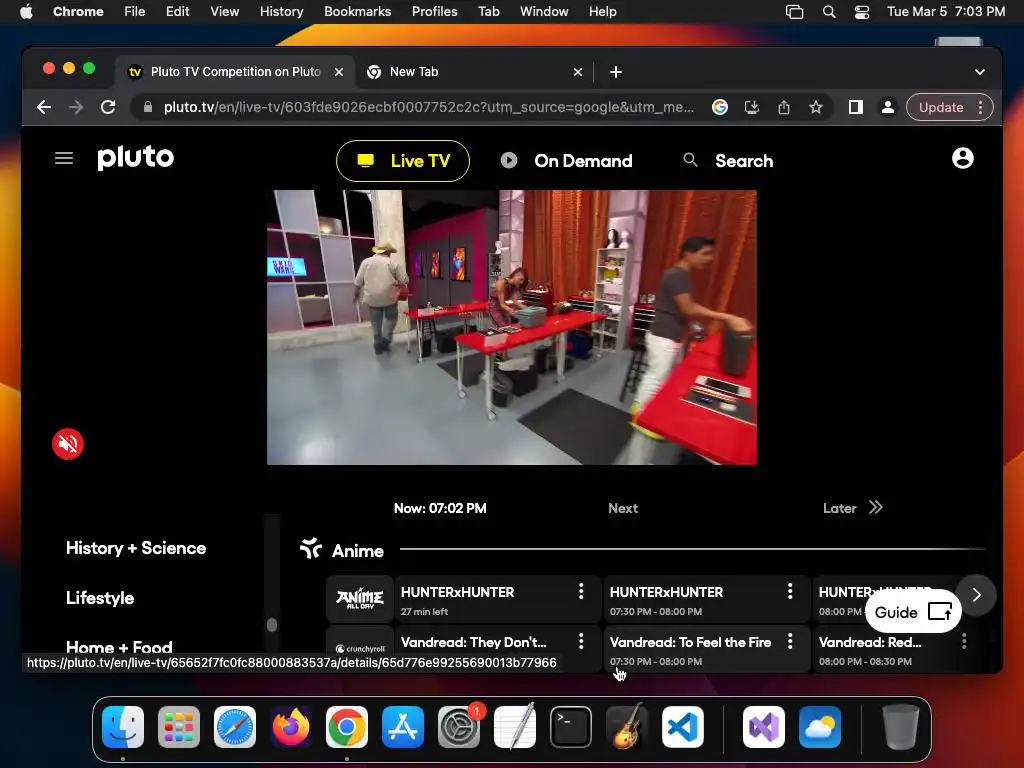Open macOS Control Center
The height and width of the screenshot is (768, 1024).
(x=861, y=11)
